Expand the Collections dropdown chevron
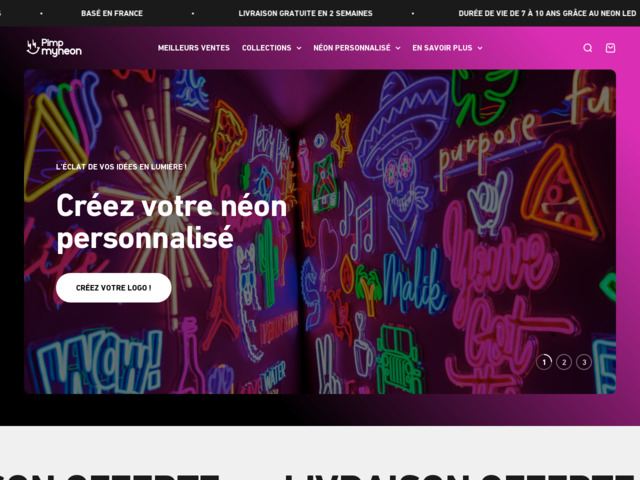The image size is (640, 480). [299, 48]
